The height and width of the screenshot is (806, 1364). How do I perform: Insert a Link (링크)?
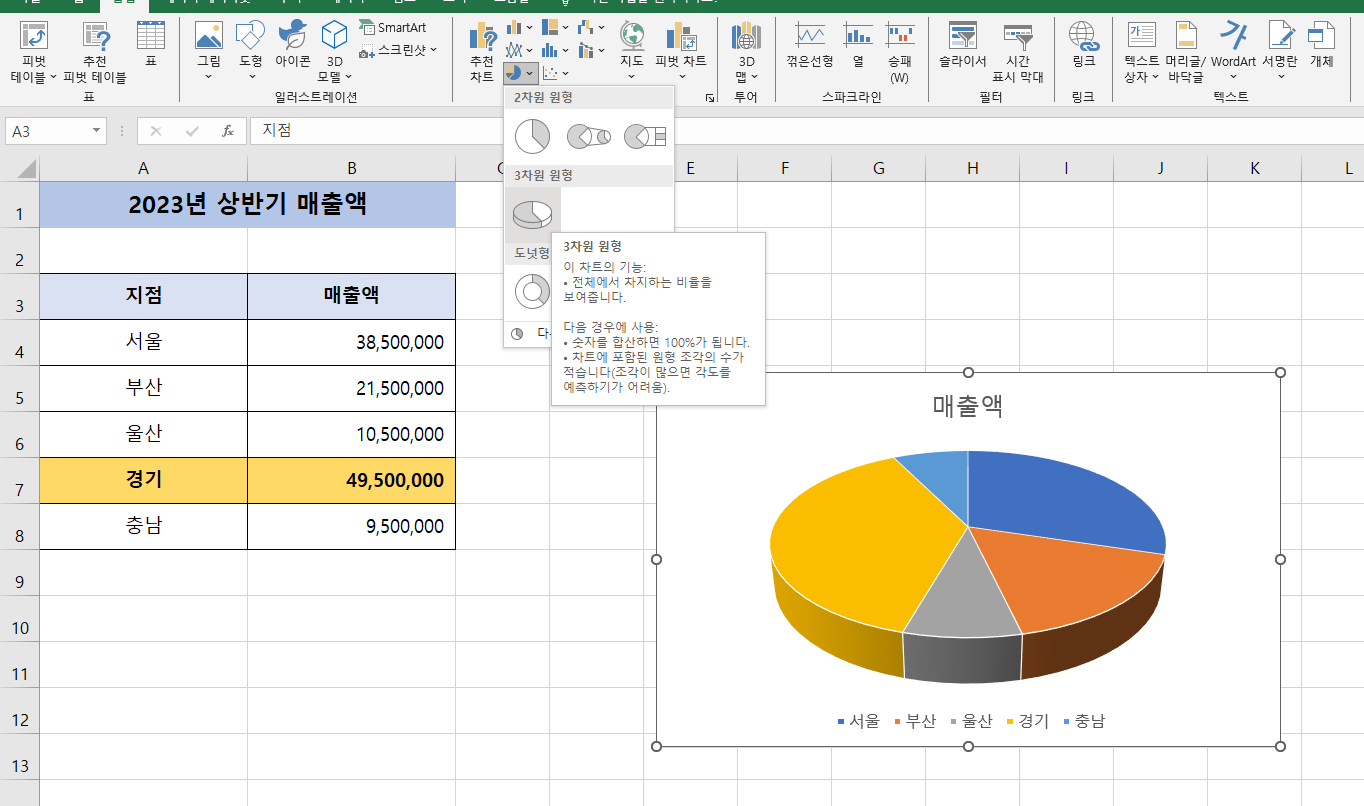pos(1083,44)
